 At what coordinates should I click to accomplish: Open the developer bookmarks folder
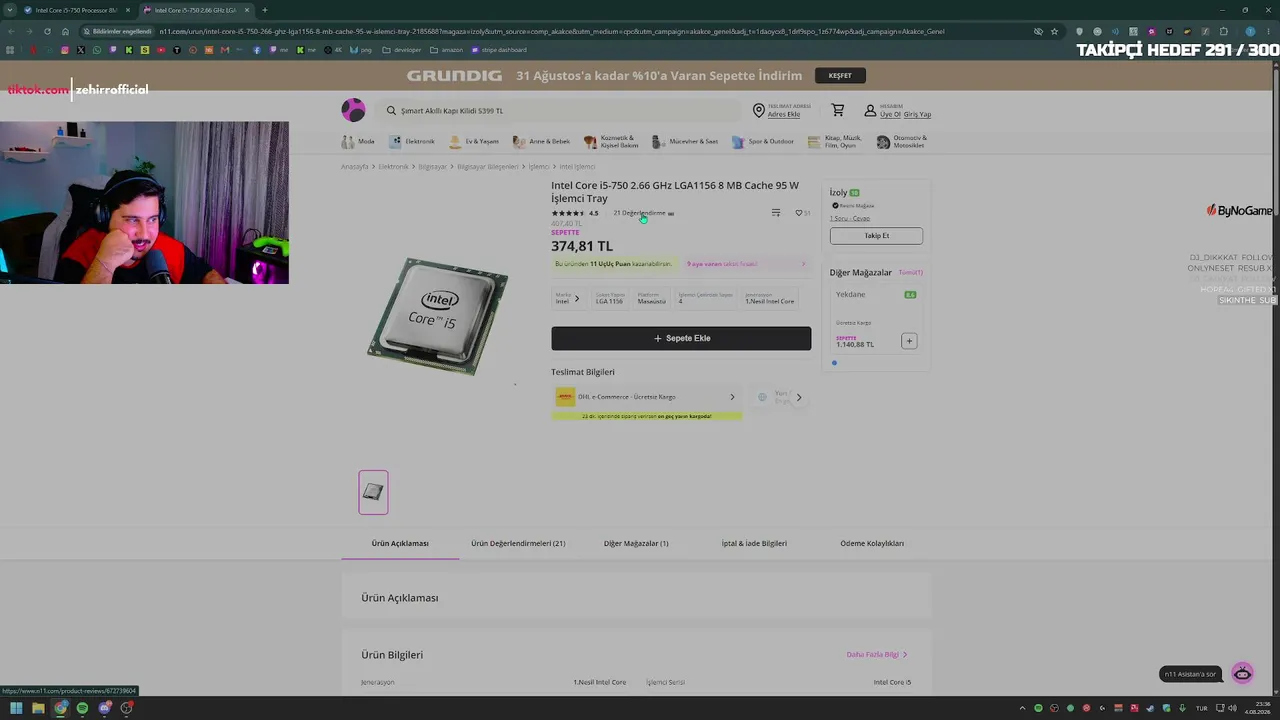(x=402, y=50)
